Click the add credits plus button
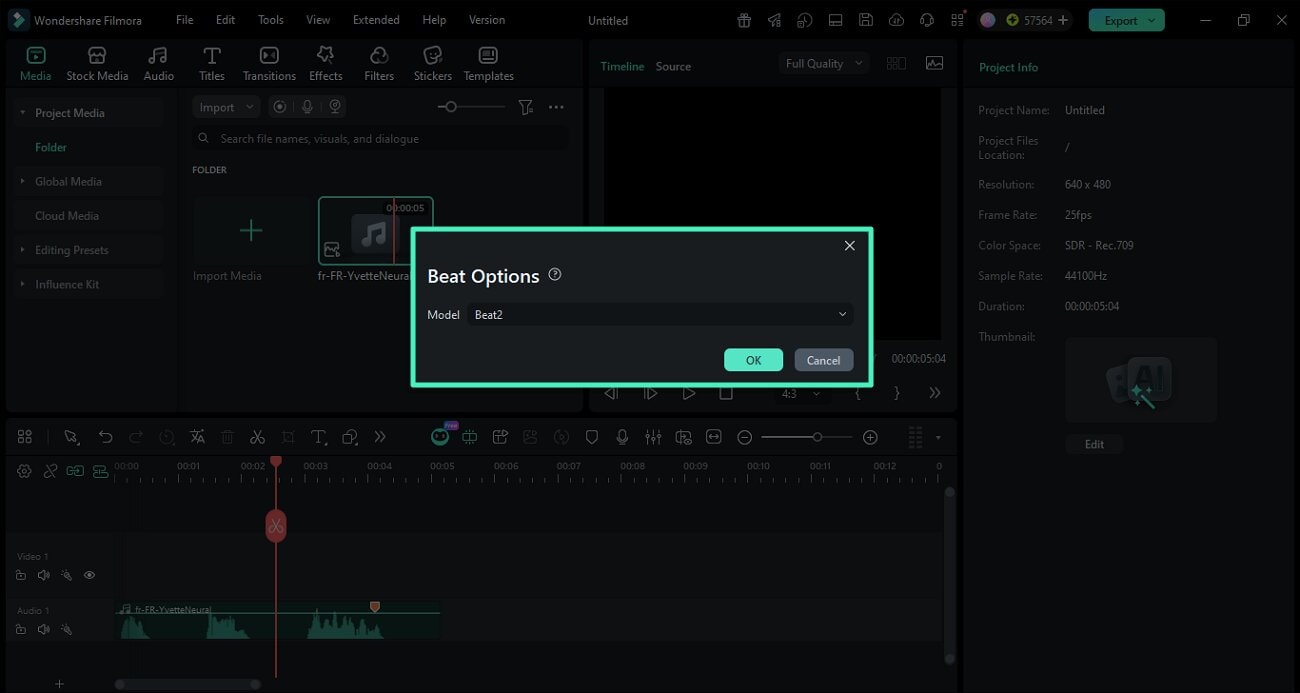 coord(1062,20)
